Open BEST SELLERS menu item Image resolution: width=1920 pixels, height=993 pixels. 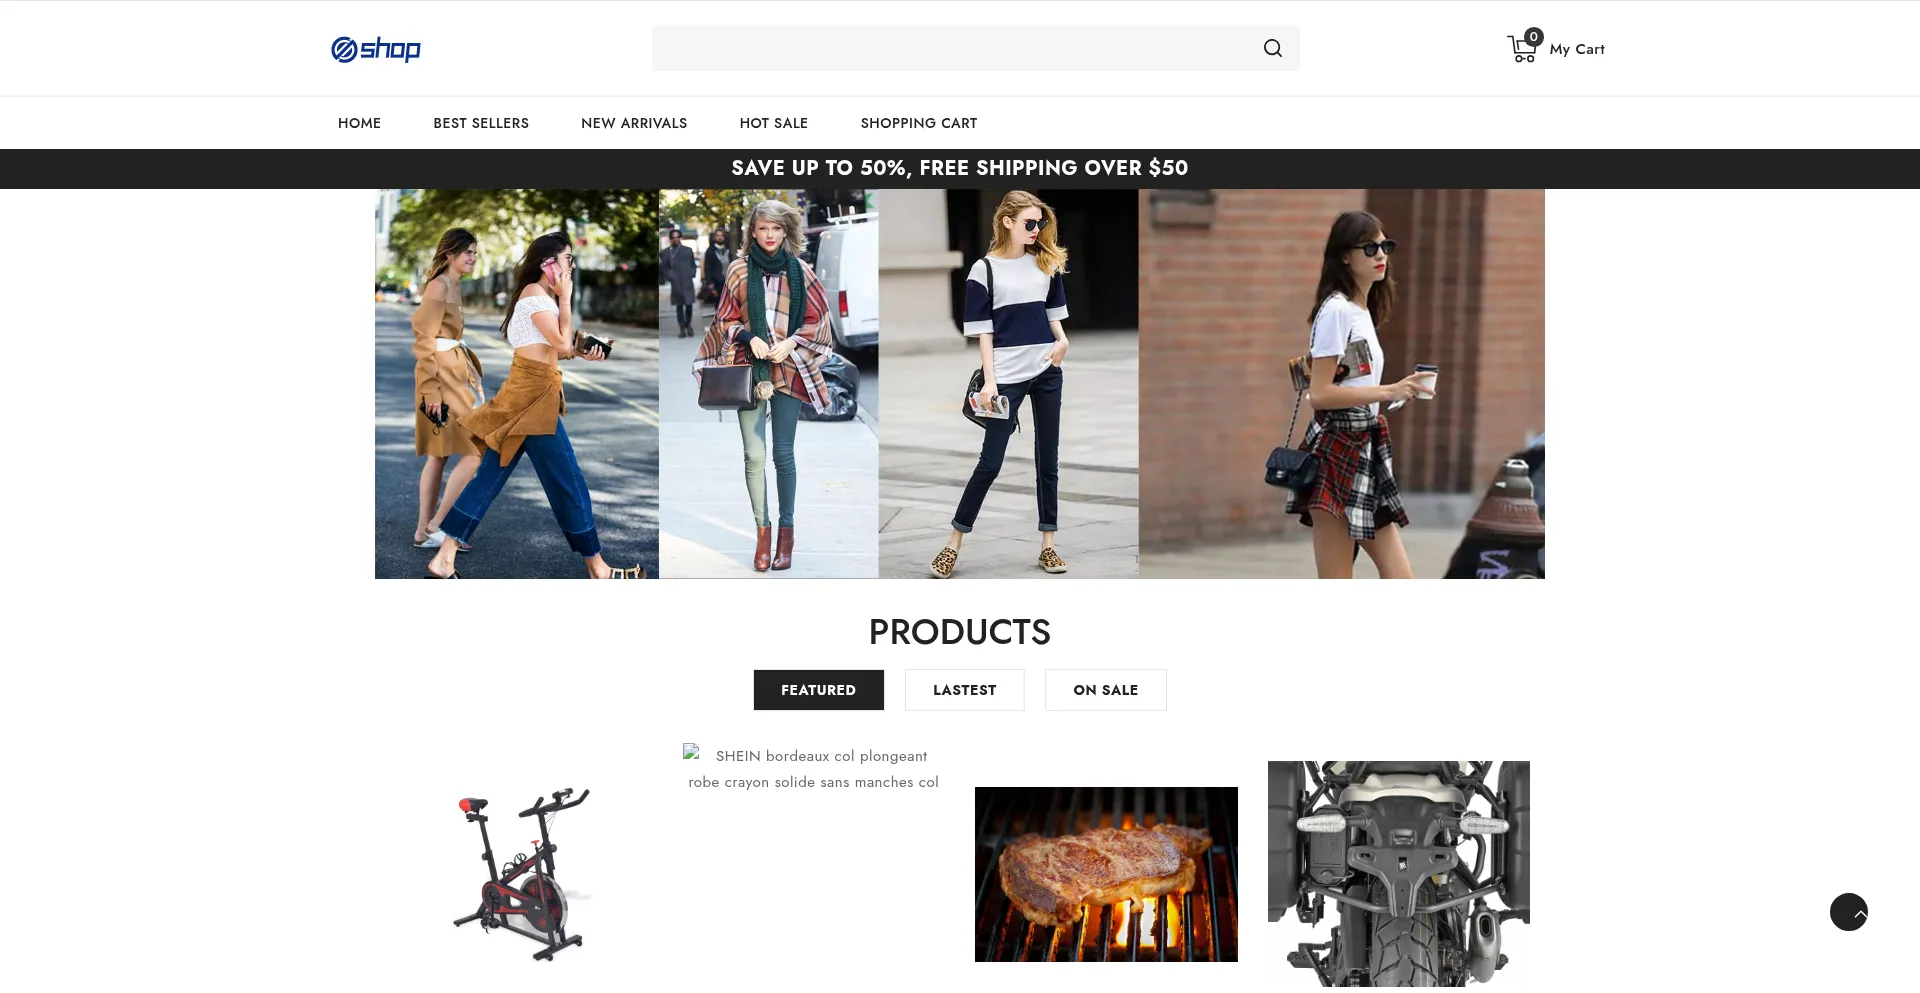point(481,123)
